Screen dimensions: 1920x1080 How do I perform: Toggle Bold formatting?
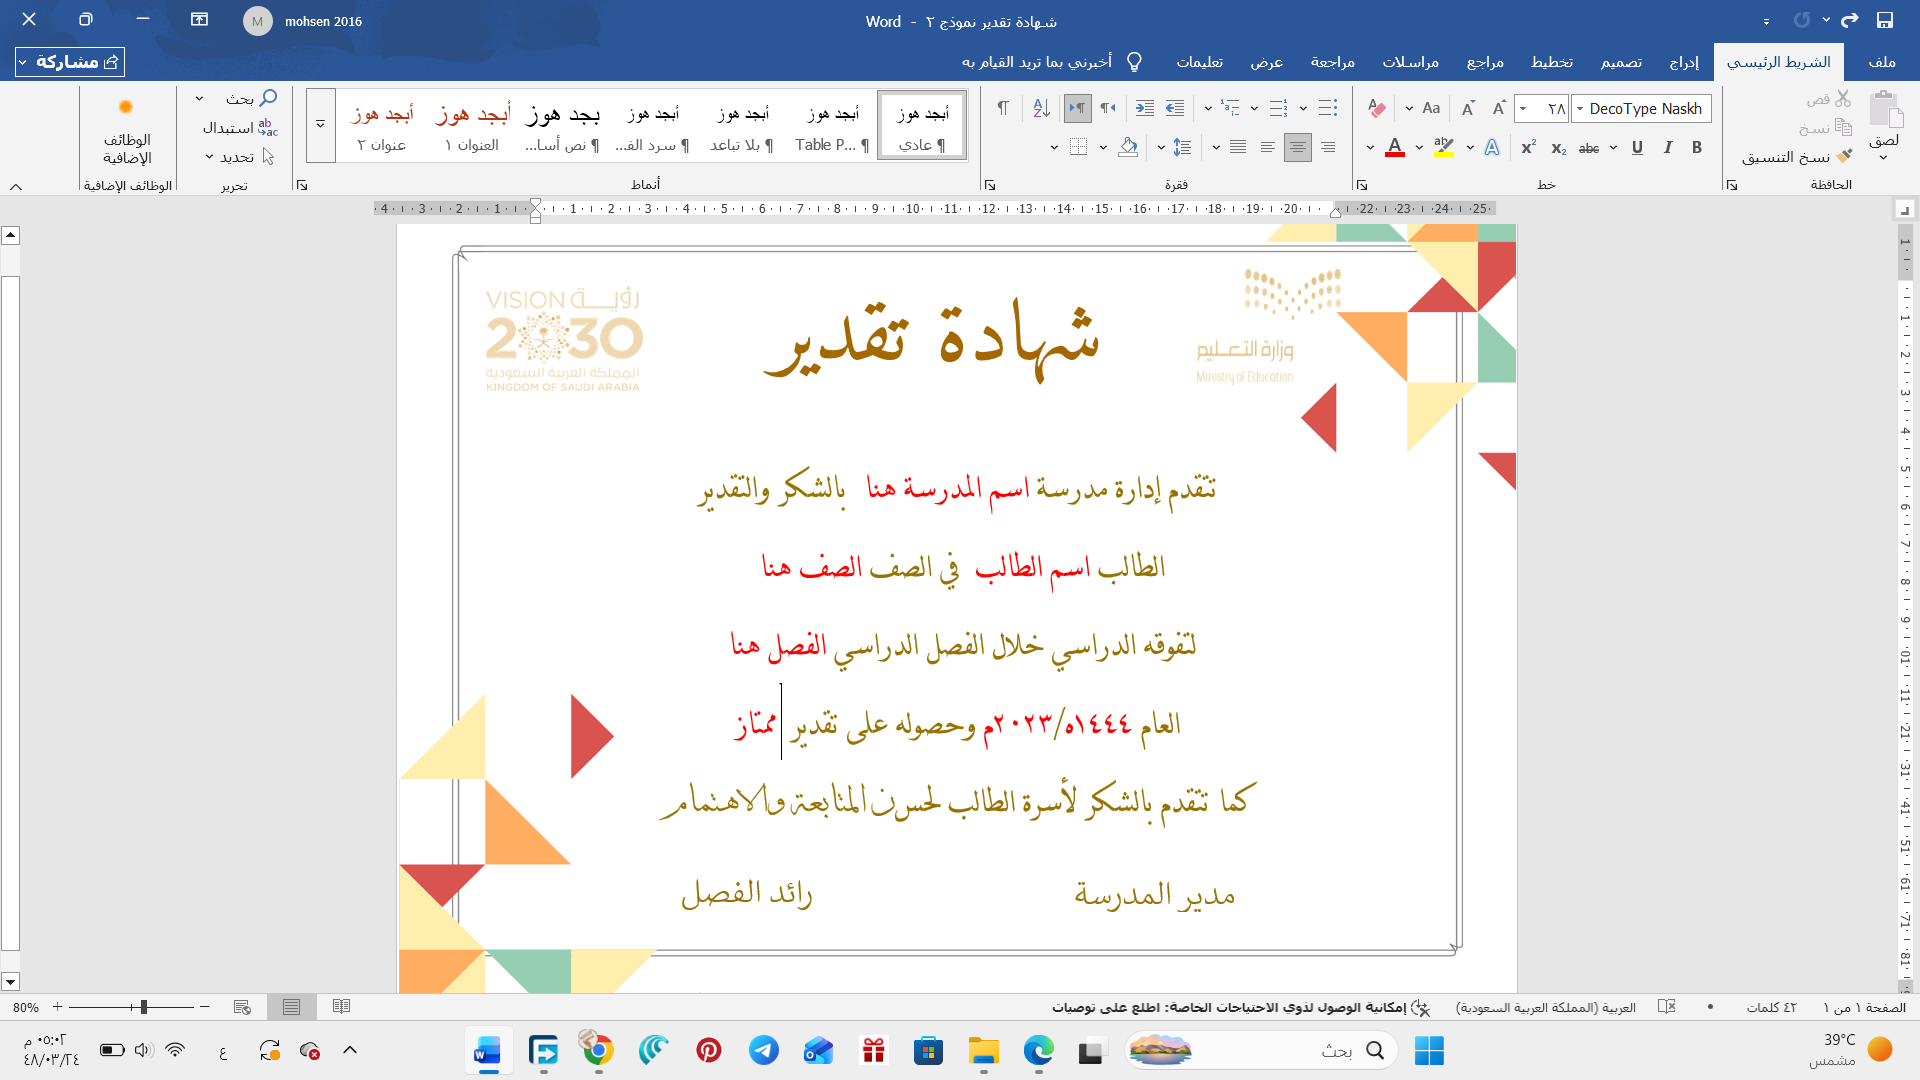pyautogui.click(x=1696, y=147)
